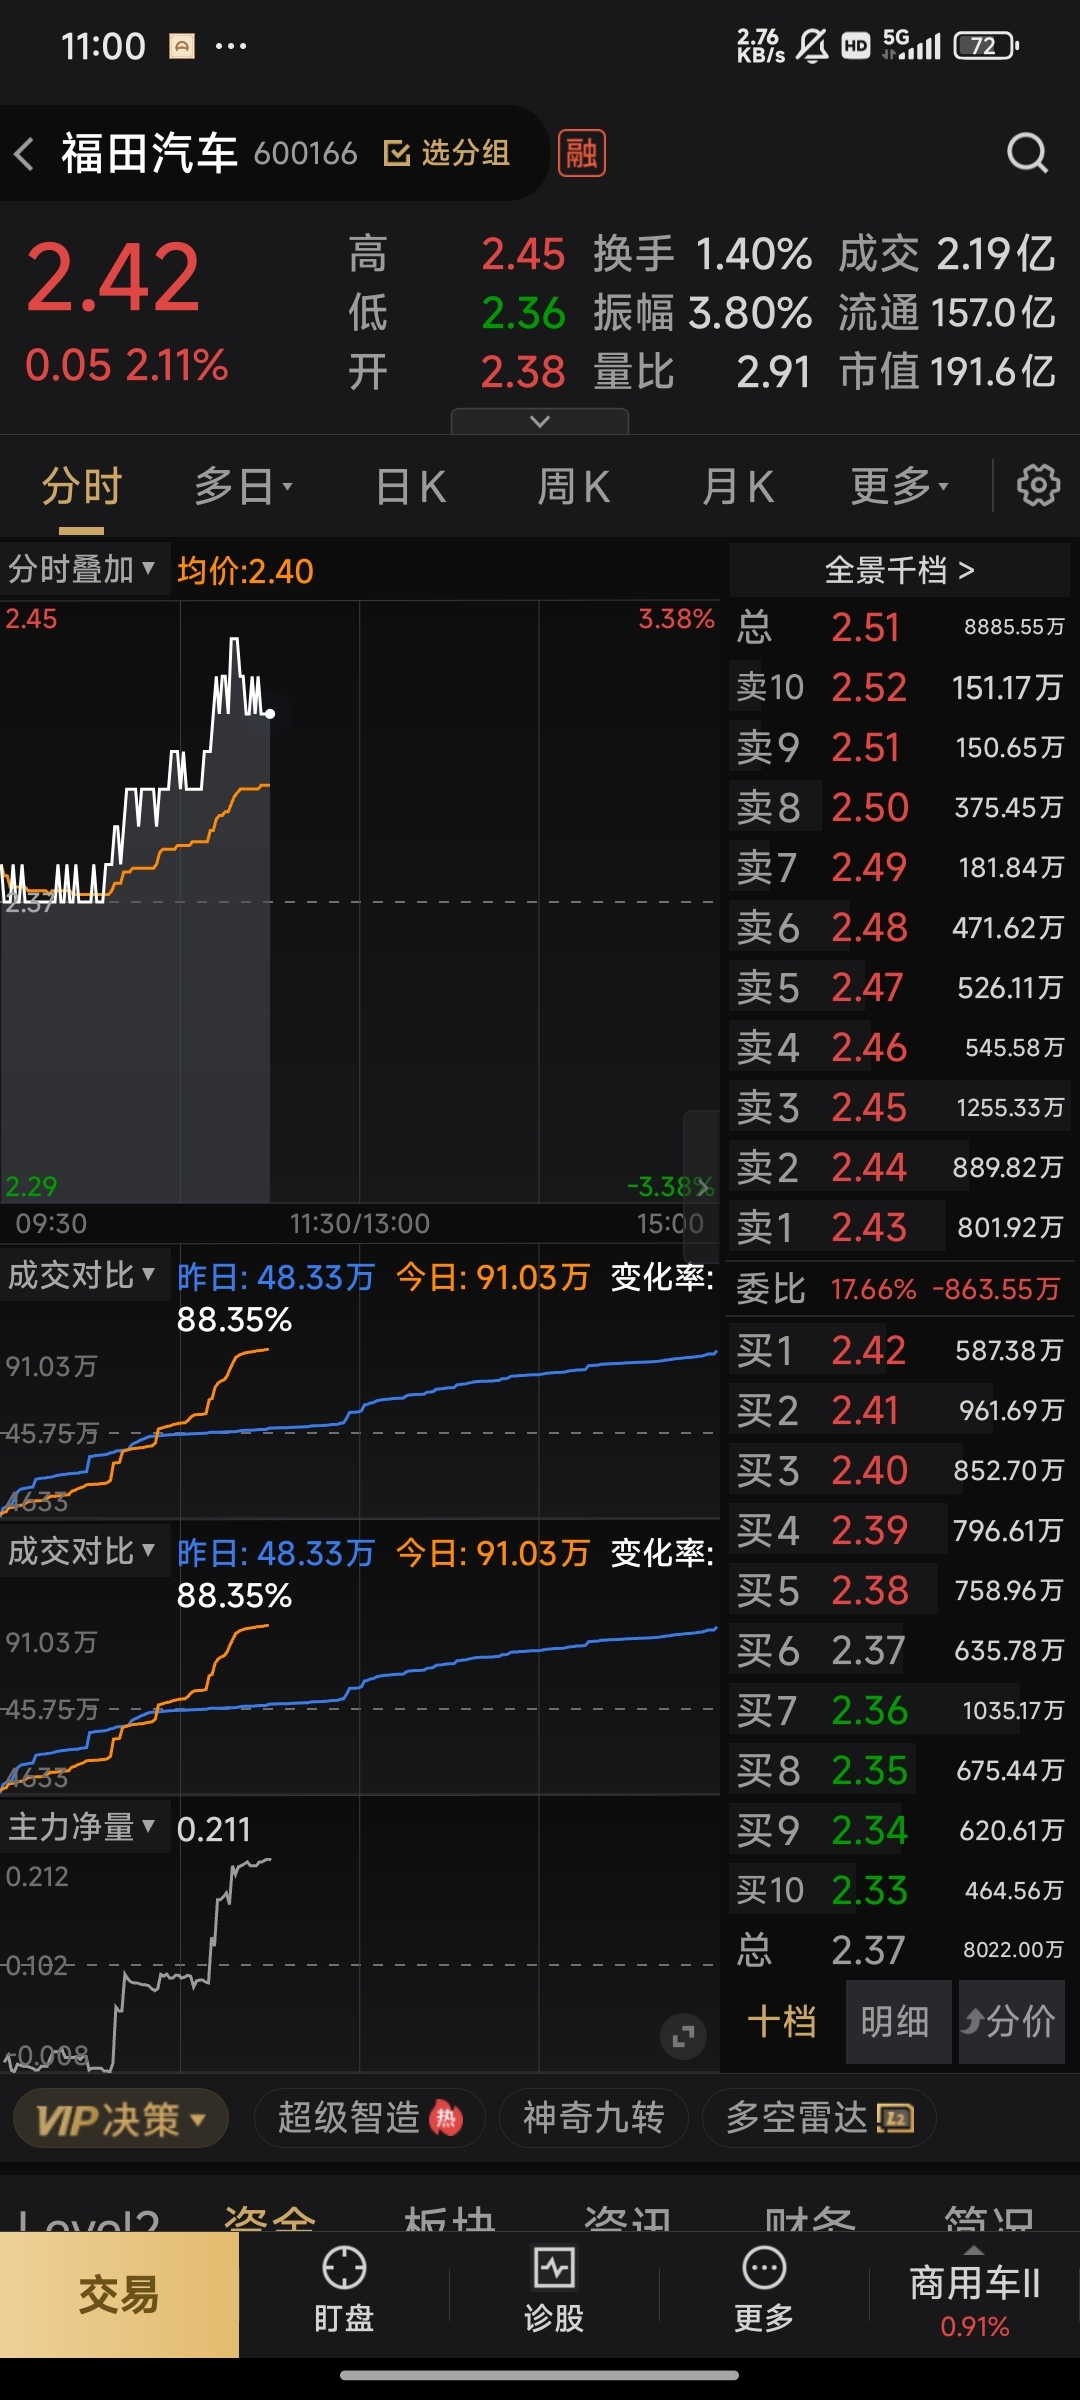Open VIP决策 dropdown

(x=121, y=2118)
